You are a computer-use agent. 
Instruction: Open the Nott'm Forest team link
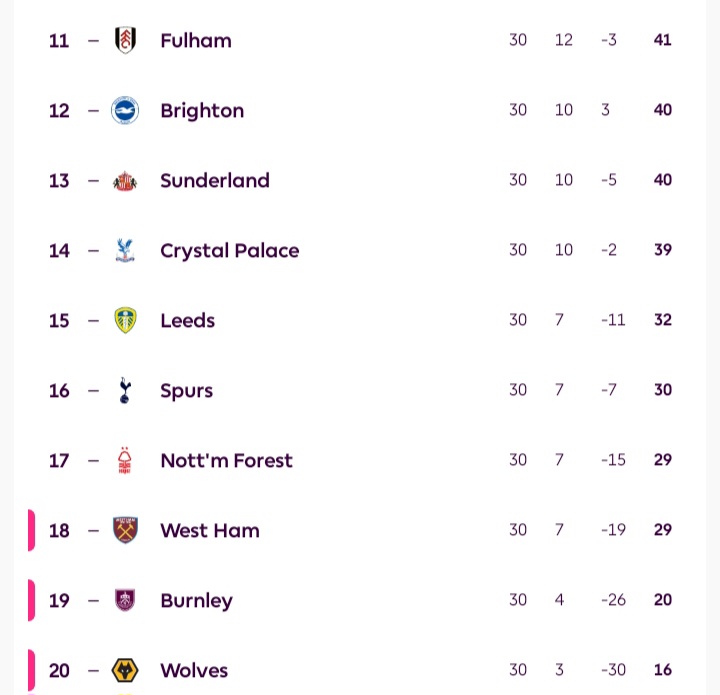(x=226, y=460)
